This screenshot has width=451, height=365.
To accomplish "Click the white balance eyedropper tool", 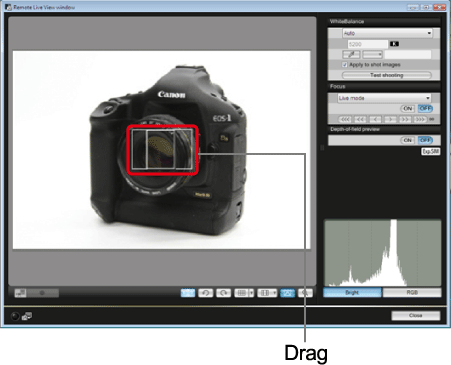I will coord(351,54).
